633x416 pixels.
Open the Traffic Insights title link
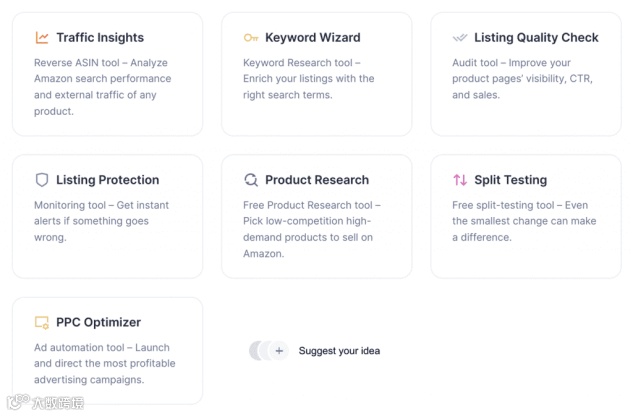[100, 38]
